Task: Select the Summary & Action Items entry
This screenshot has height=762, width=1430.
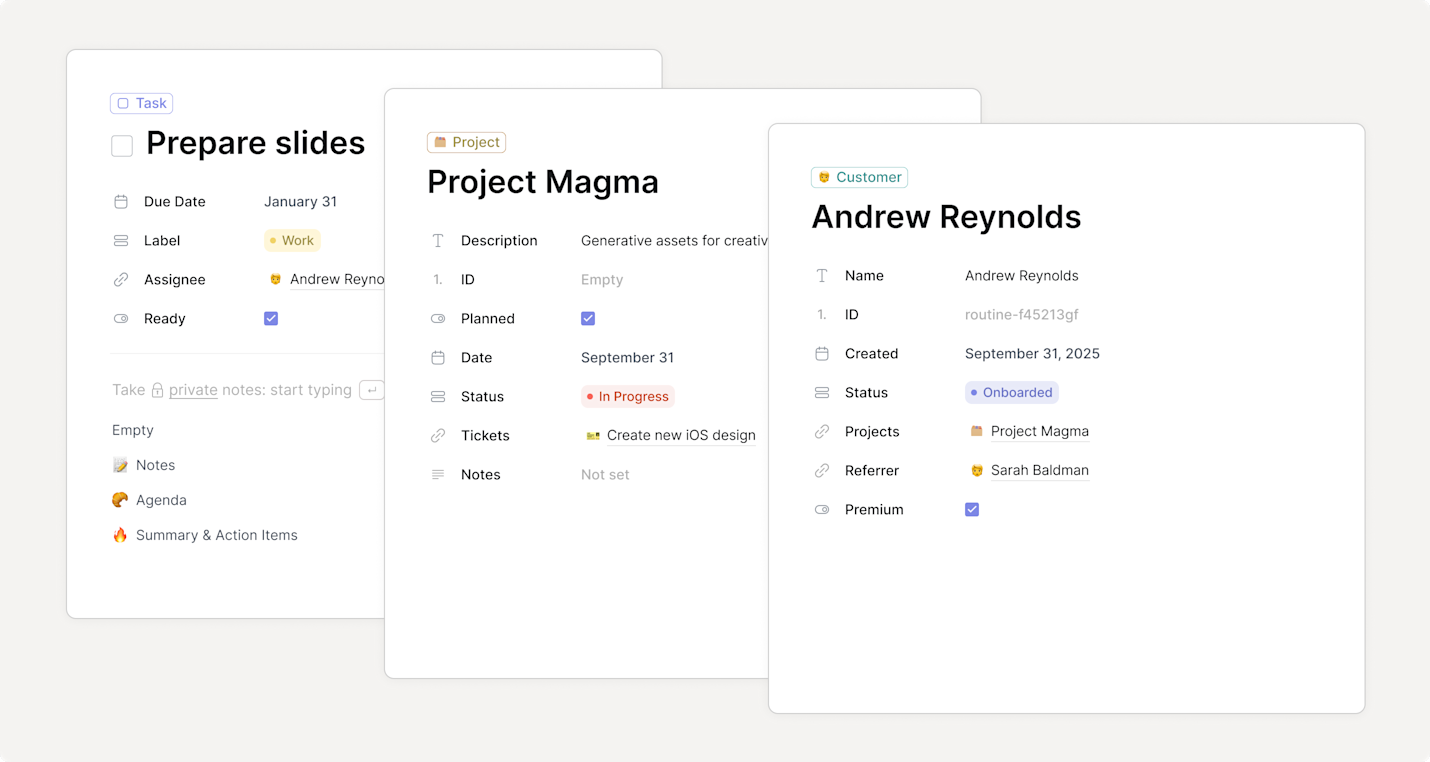Action: pyautogui.click(x=217, y=535)
